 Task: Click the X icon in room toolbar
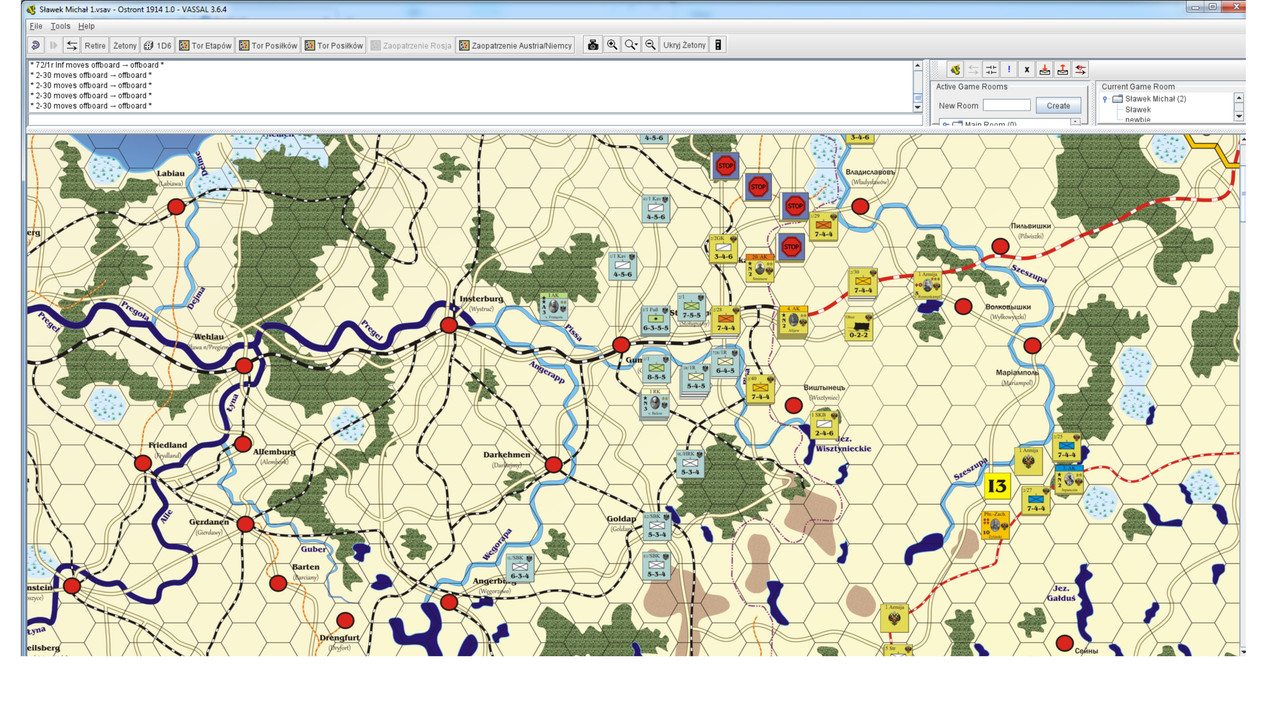pos(1027,69)
